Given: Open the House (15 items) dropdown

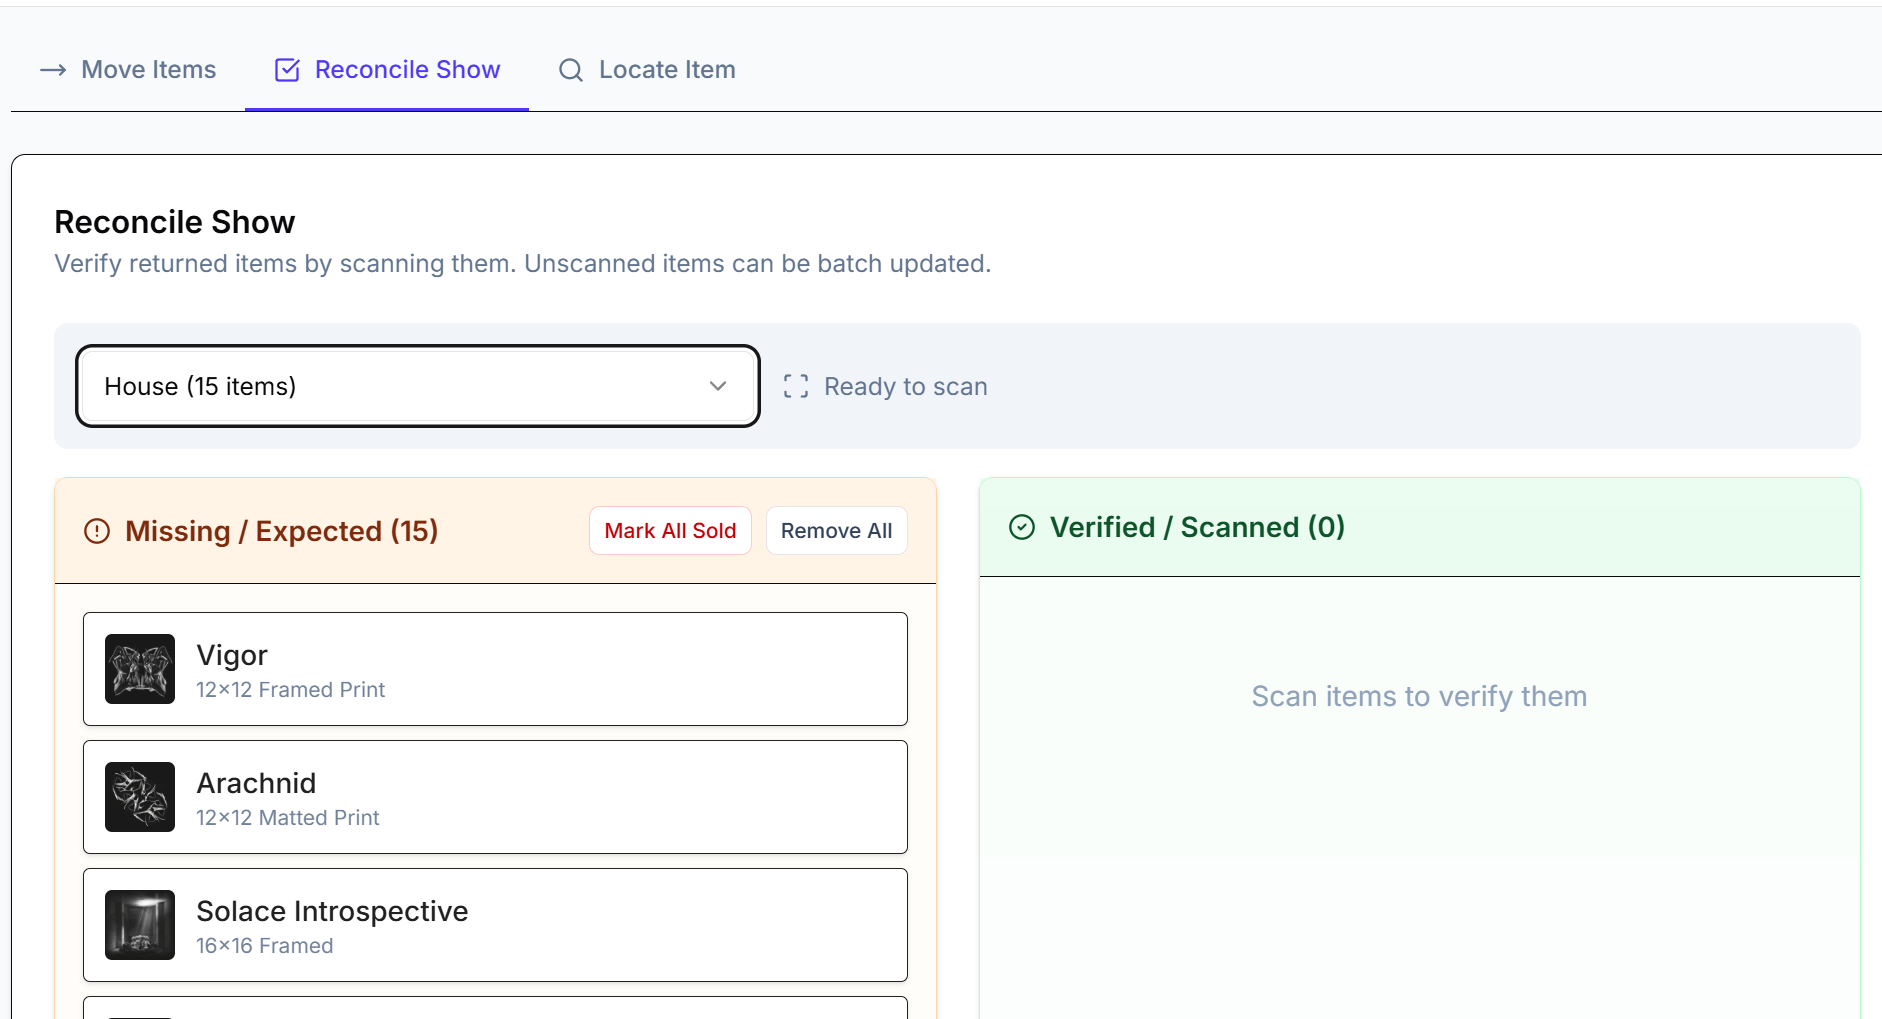Looking at the screenshot, I should click(x=417, y=387).
